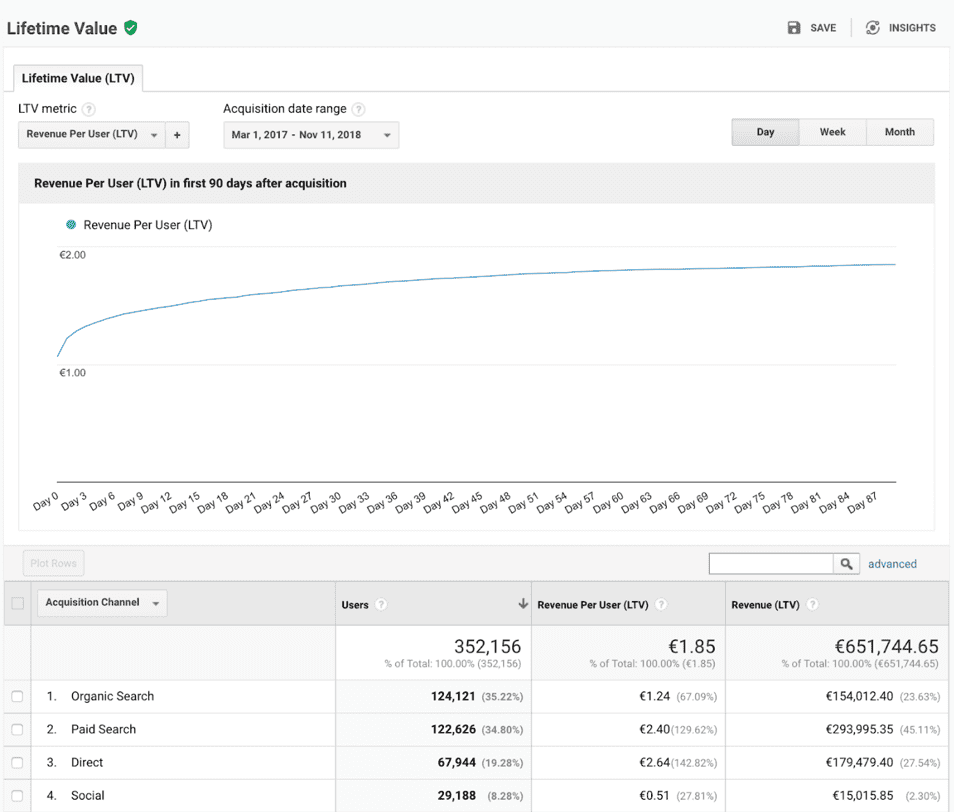The image size is (954, 812).
Task: Click help icon beside Acquisition date range
Action: 358,110
